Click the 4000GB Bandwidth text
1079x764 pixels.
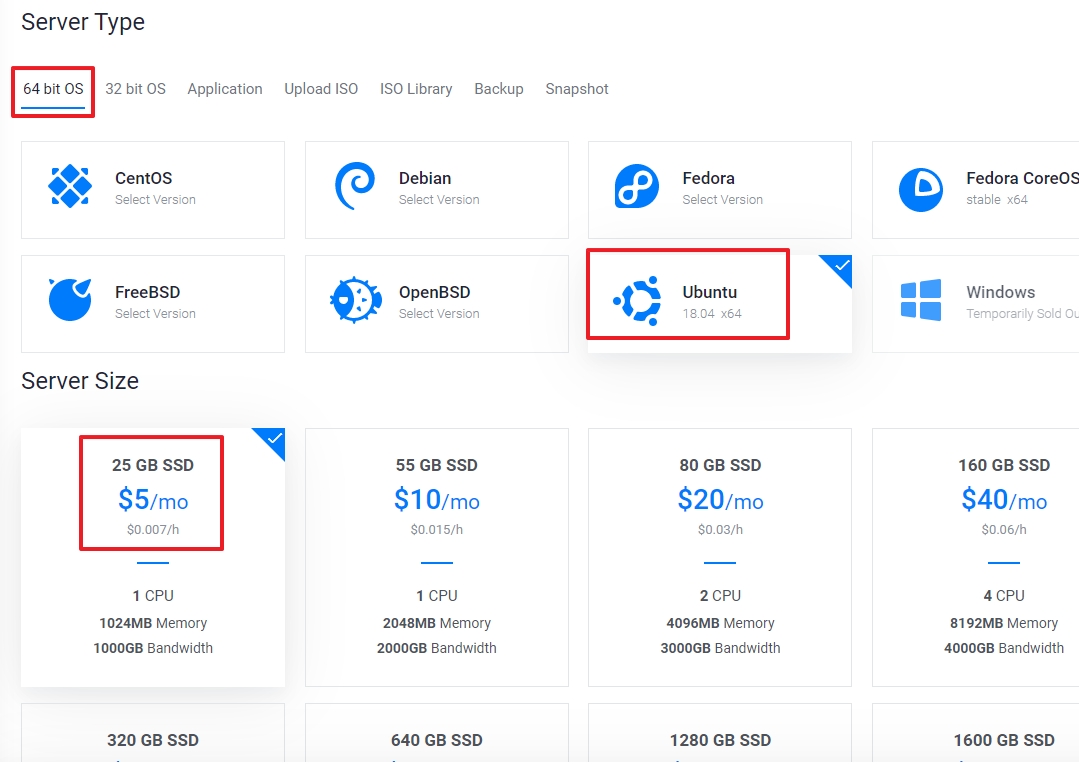(x=1004, y=648)
